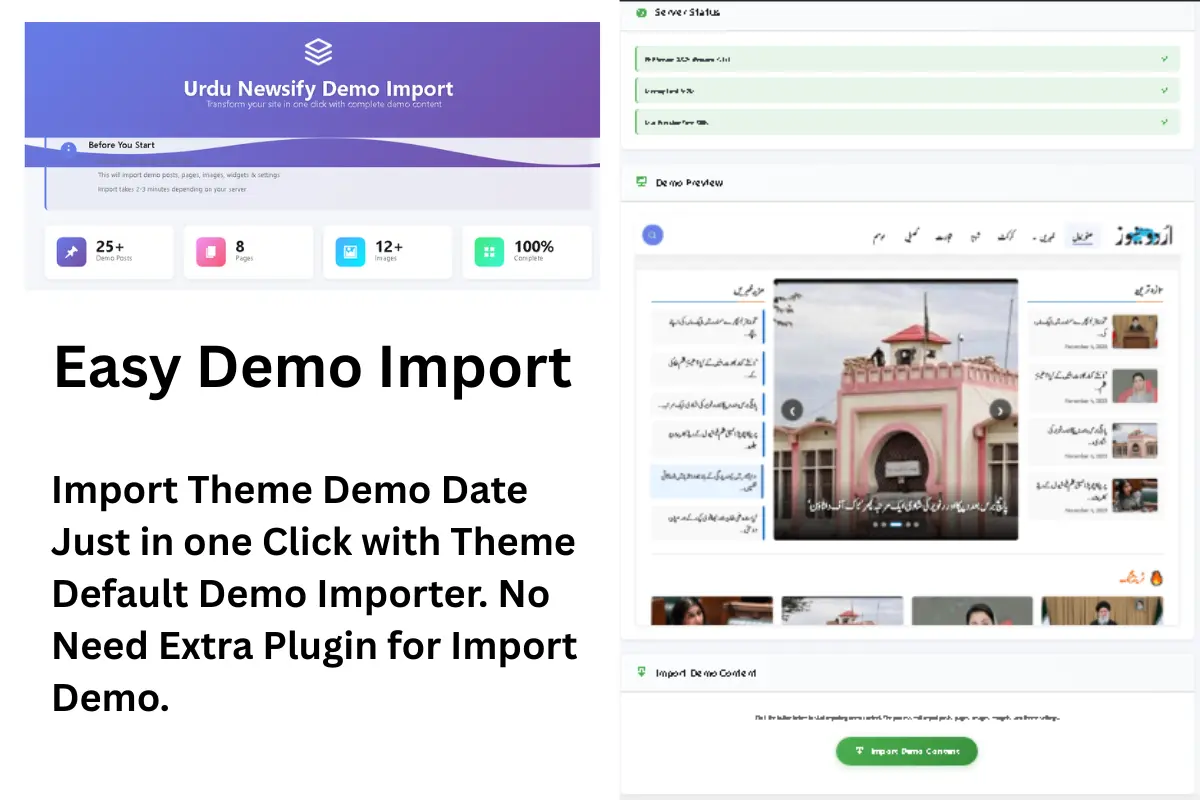
Task: Click the blue images icon beside 12+
Action: pyautogui.click(x=350, y=252)
